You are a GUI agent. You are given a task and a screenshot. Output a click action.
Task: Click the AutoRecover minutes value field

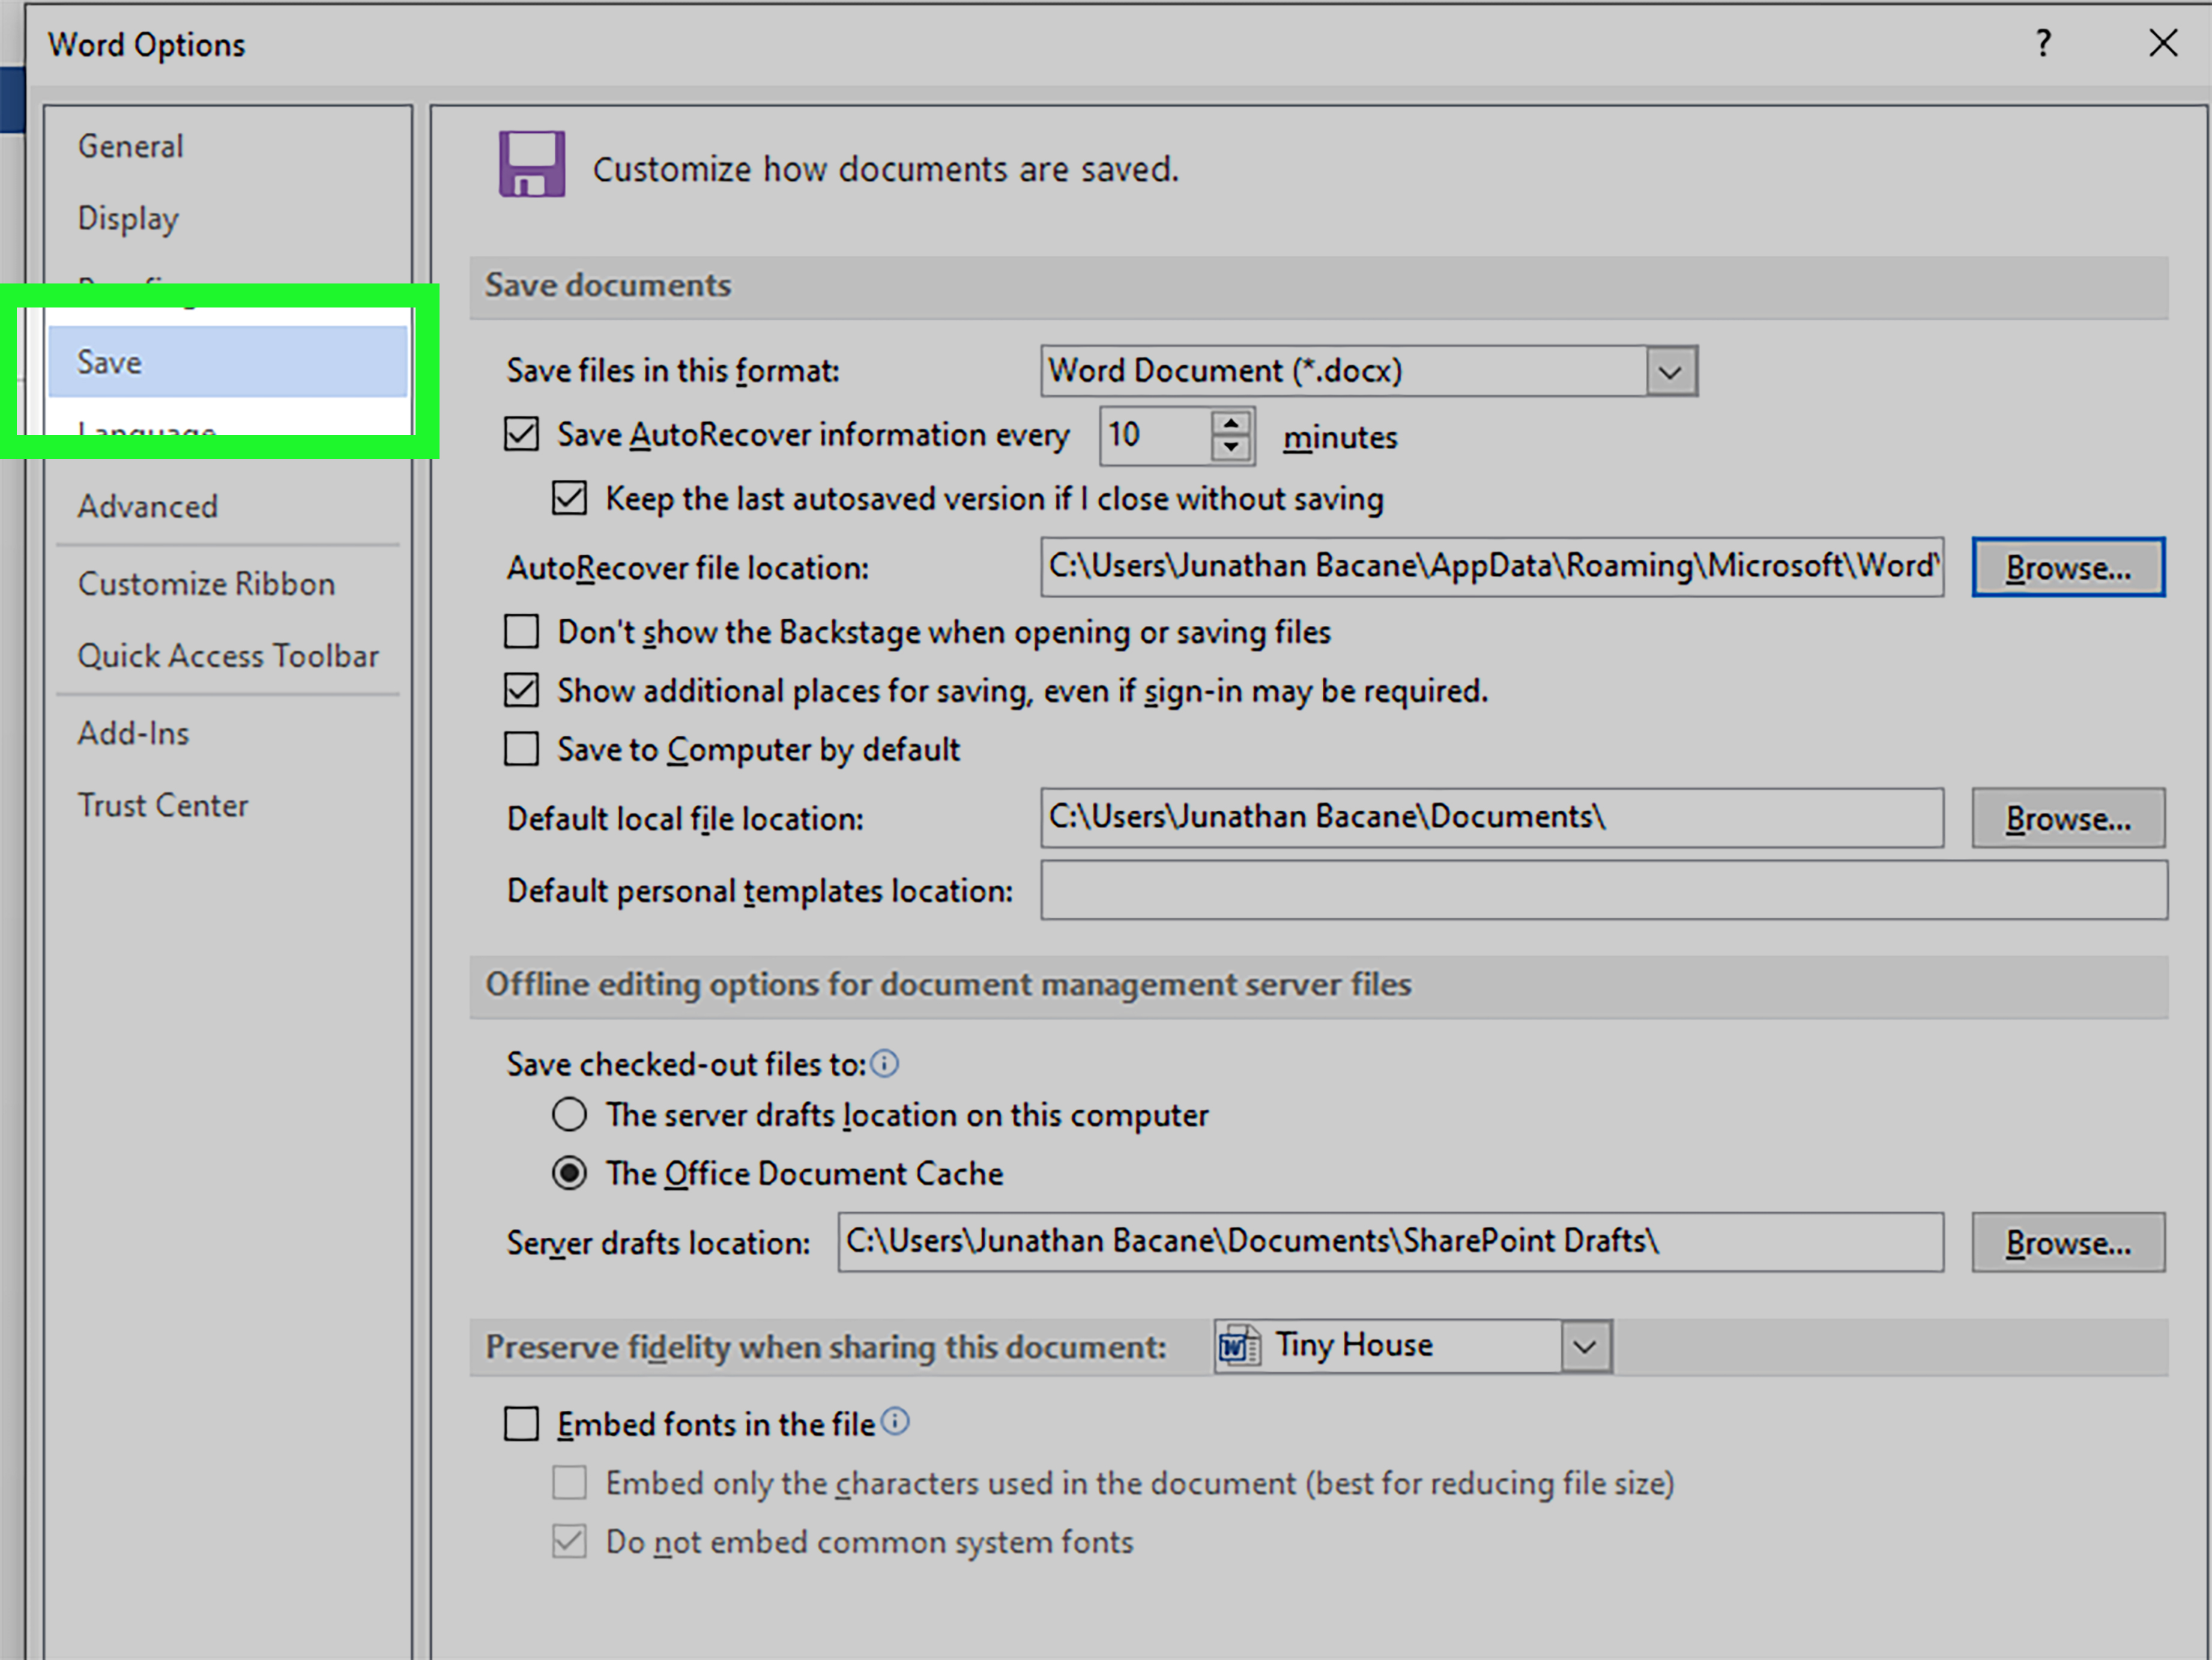click(1156, 436)
